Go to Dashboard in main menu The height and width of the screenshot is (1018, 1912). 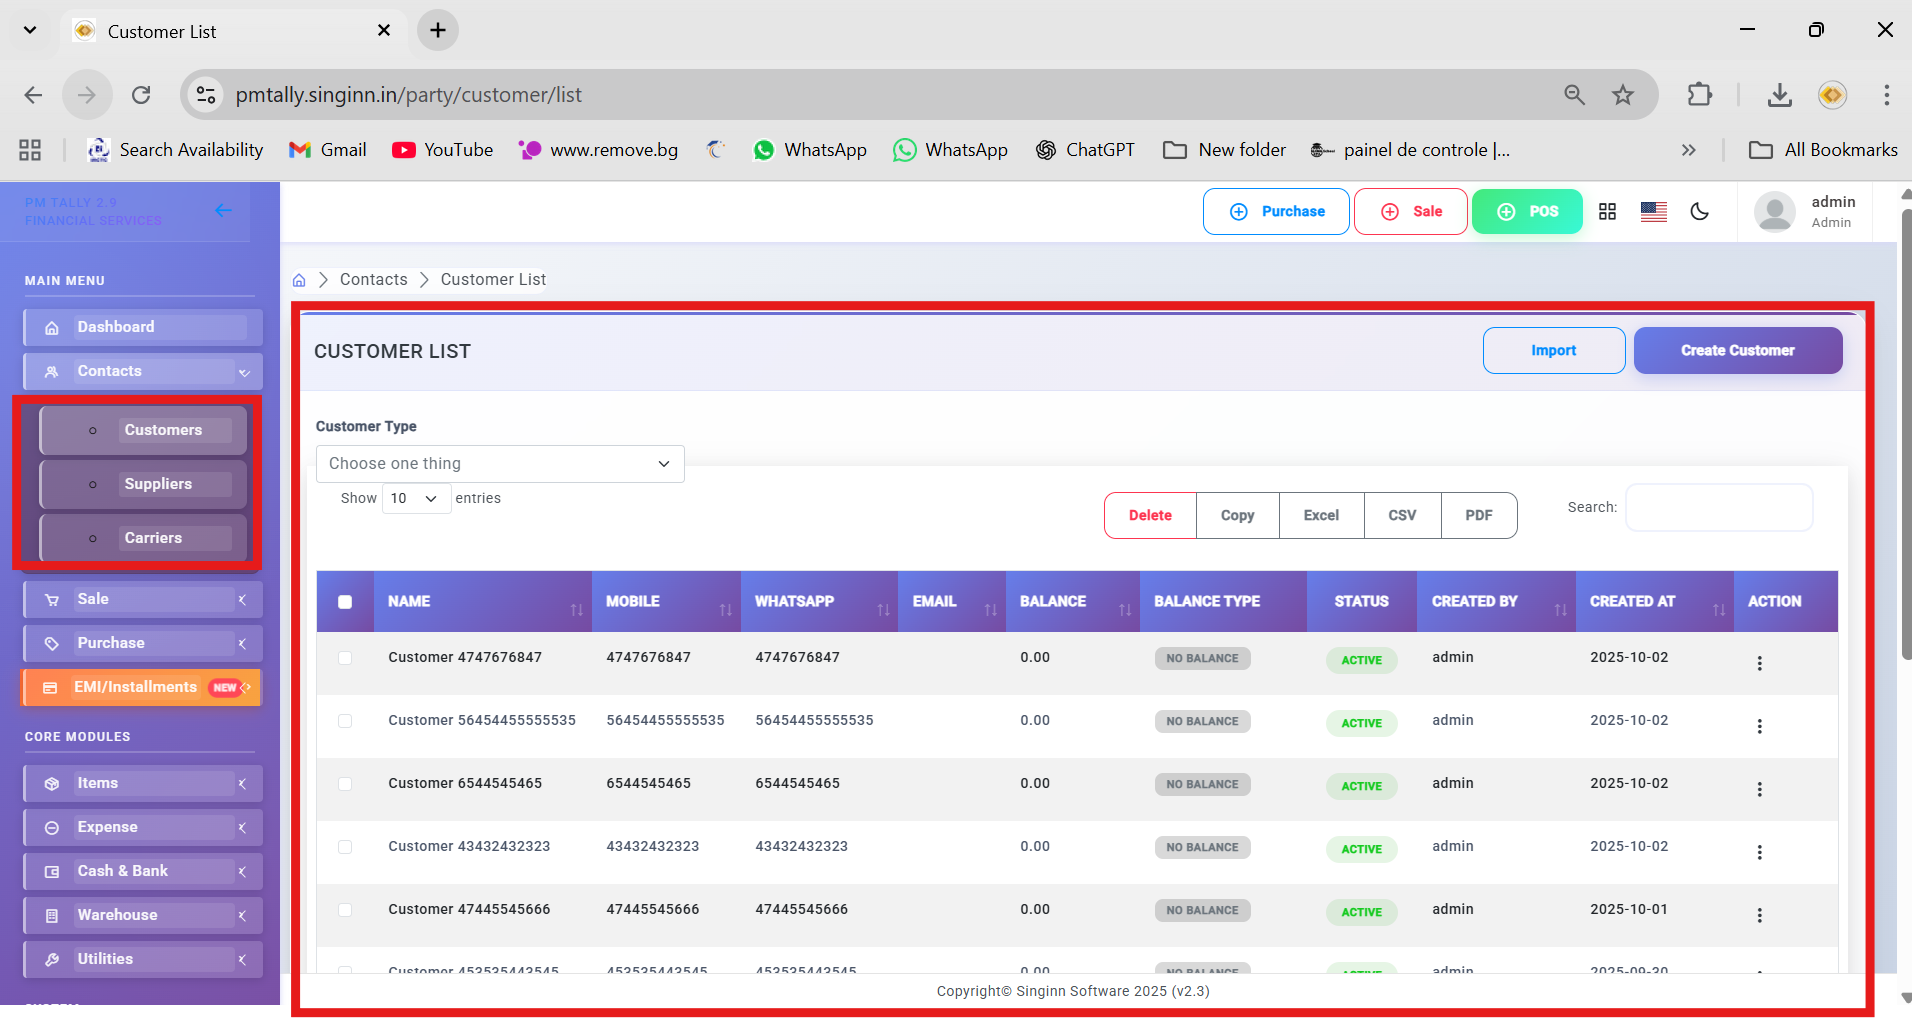point(143,327)
